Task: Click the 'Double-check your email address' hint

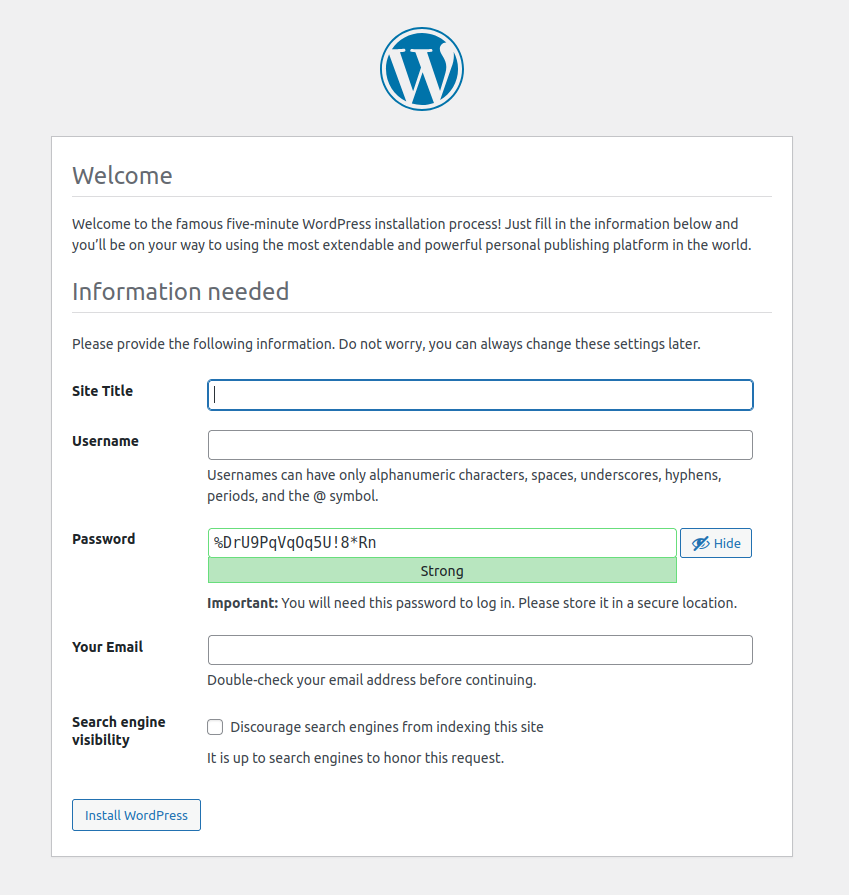Action: 371,680
